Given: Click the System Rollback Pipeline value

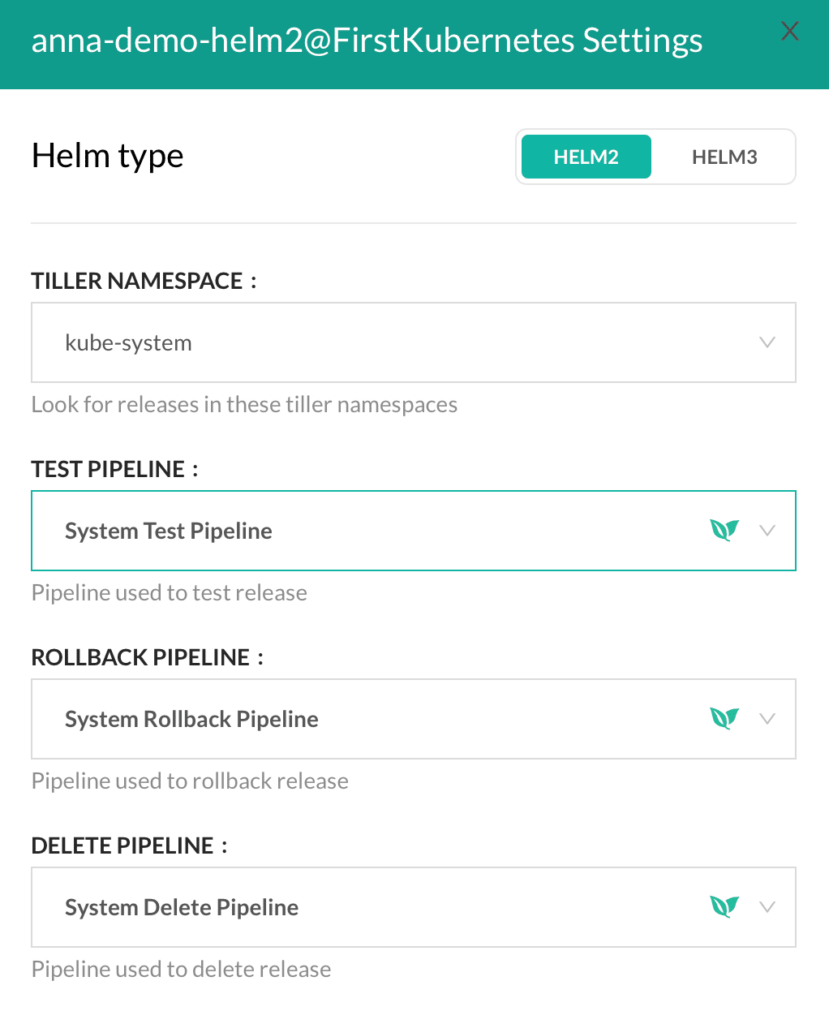Looking at the screenshot, I should [191, 719].
